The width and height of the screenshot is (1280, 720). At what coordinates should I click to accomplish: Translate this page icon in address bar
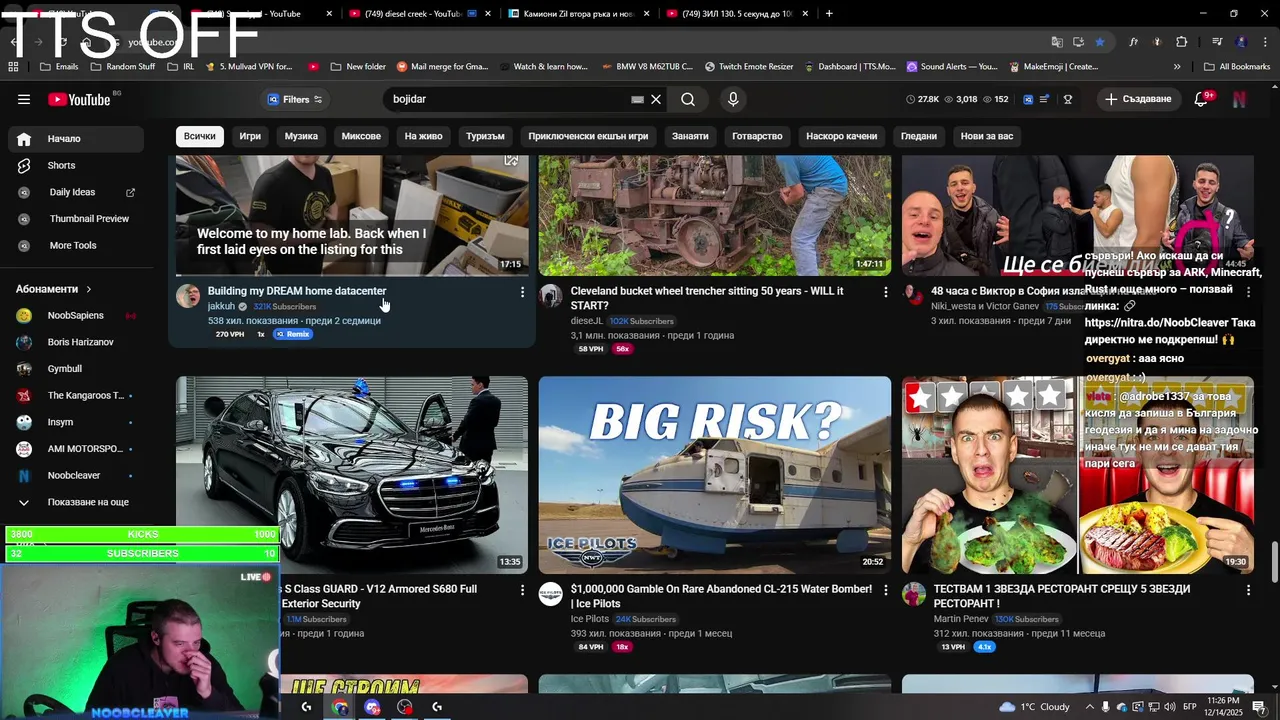(x=1057, y=42)
